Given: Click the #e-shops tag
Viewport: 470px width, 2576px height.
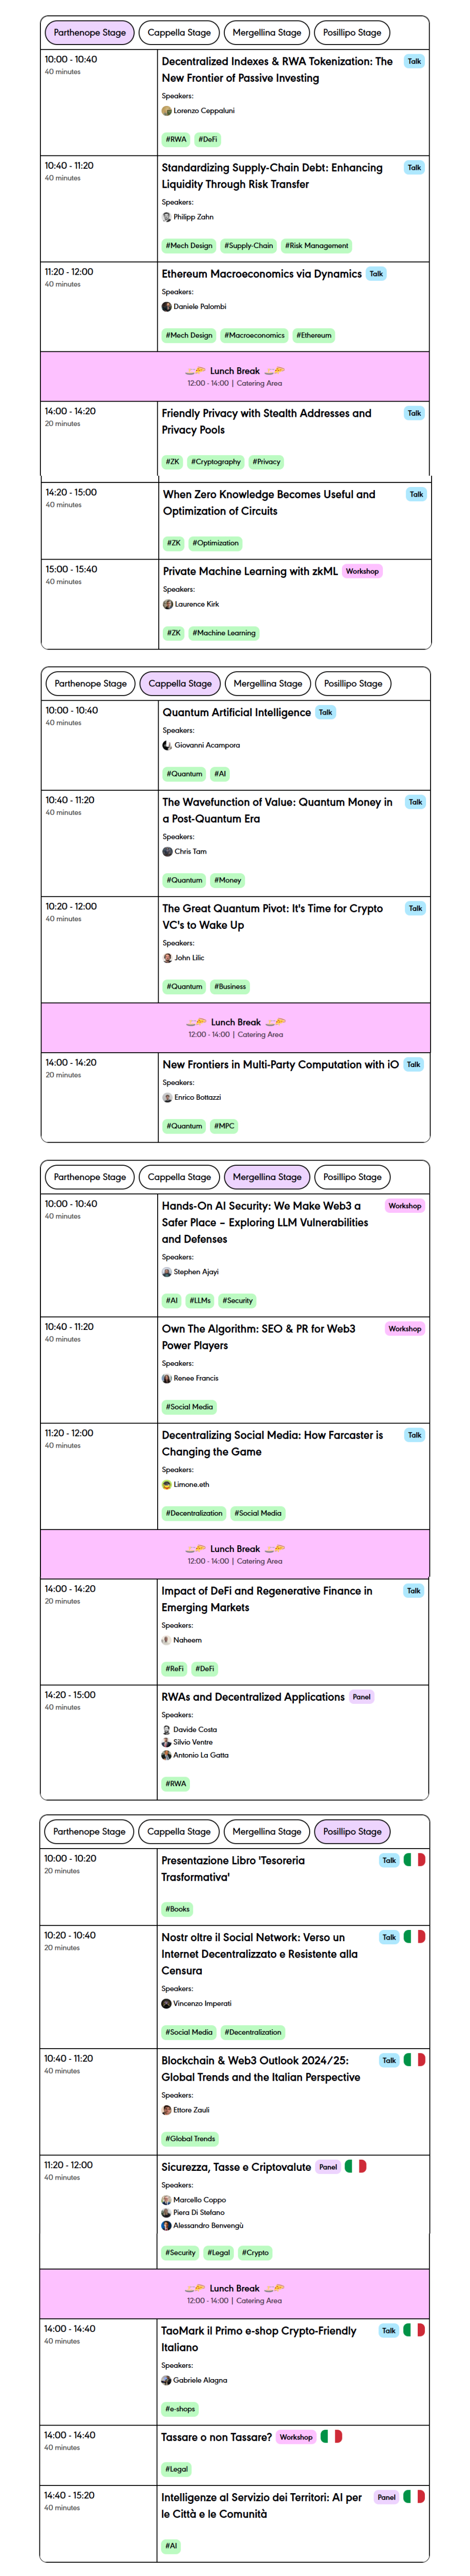Looking at the screenshot, I should coord(180,2409).
